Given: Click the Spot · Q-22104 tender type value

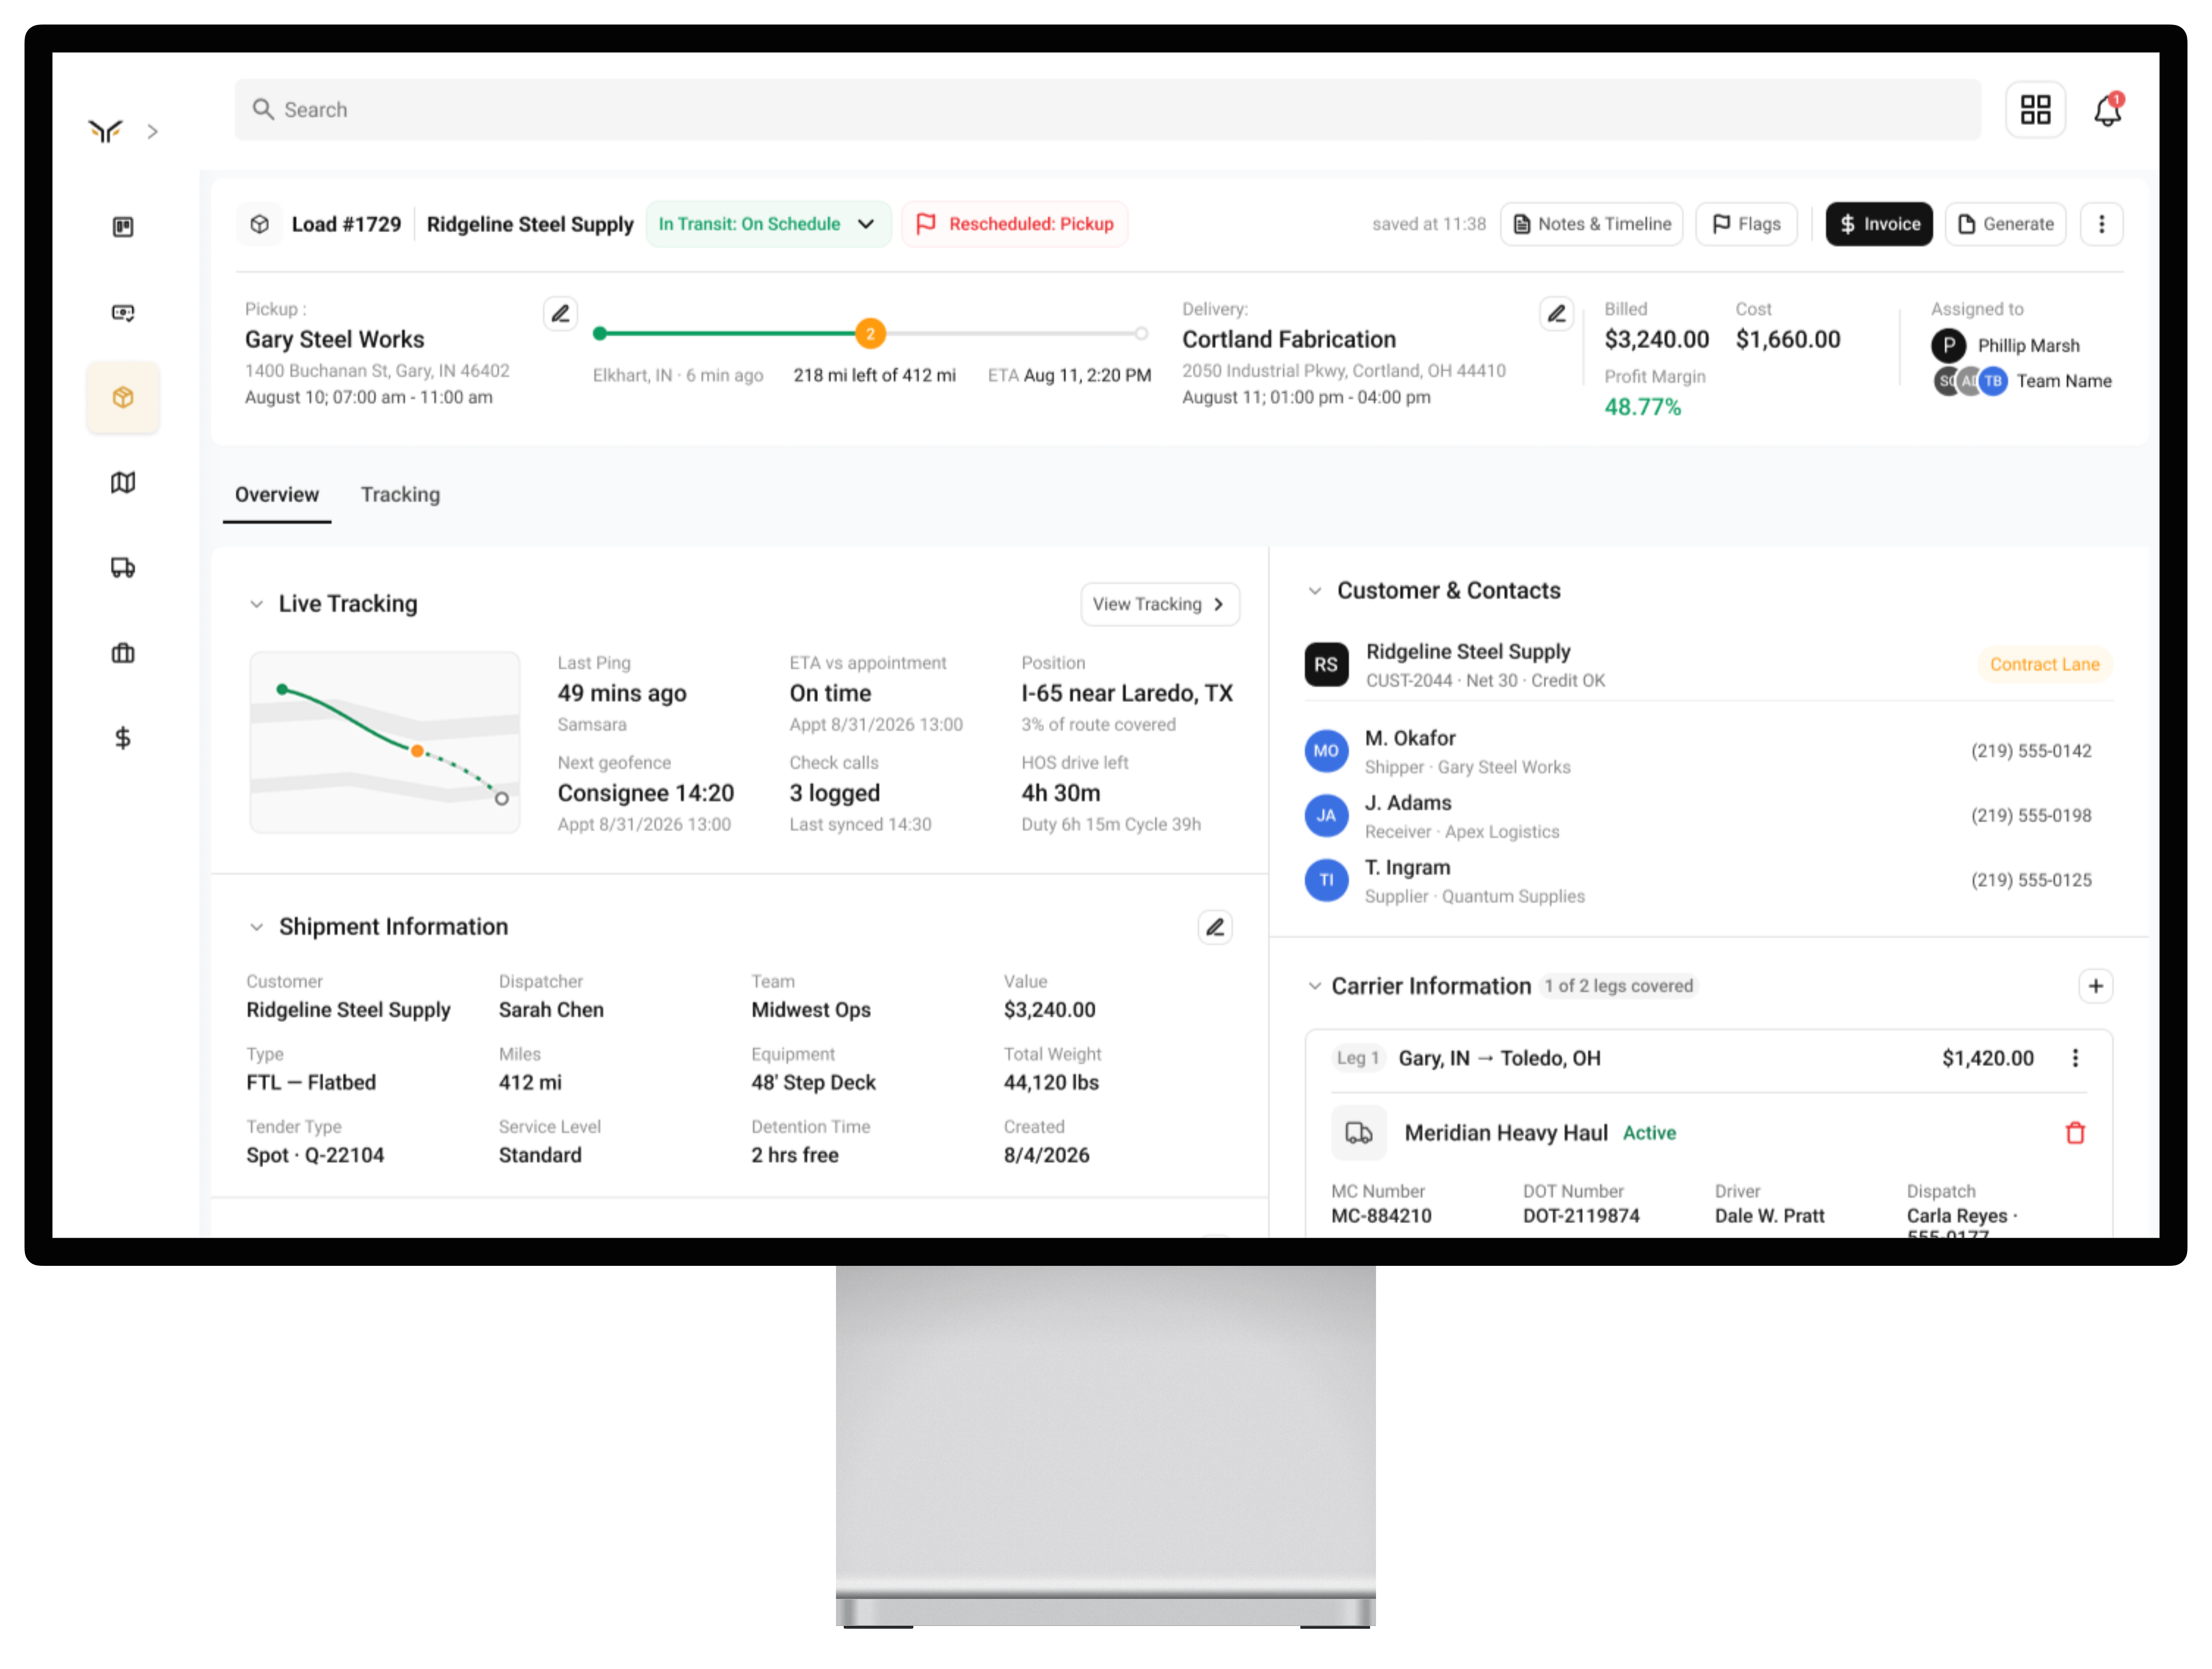Looking at the screenshot, I should click(x=315, y=1156).
